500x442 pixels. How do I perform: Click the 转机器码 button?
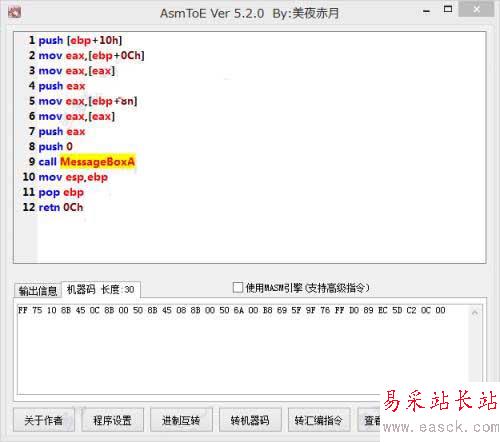250,420
